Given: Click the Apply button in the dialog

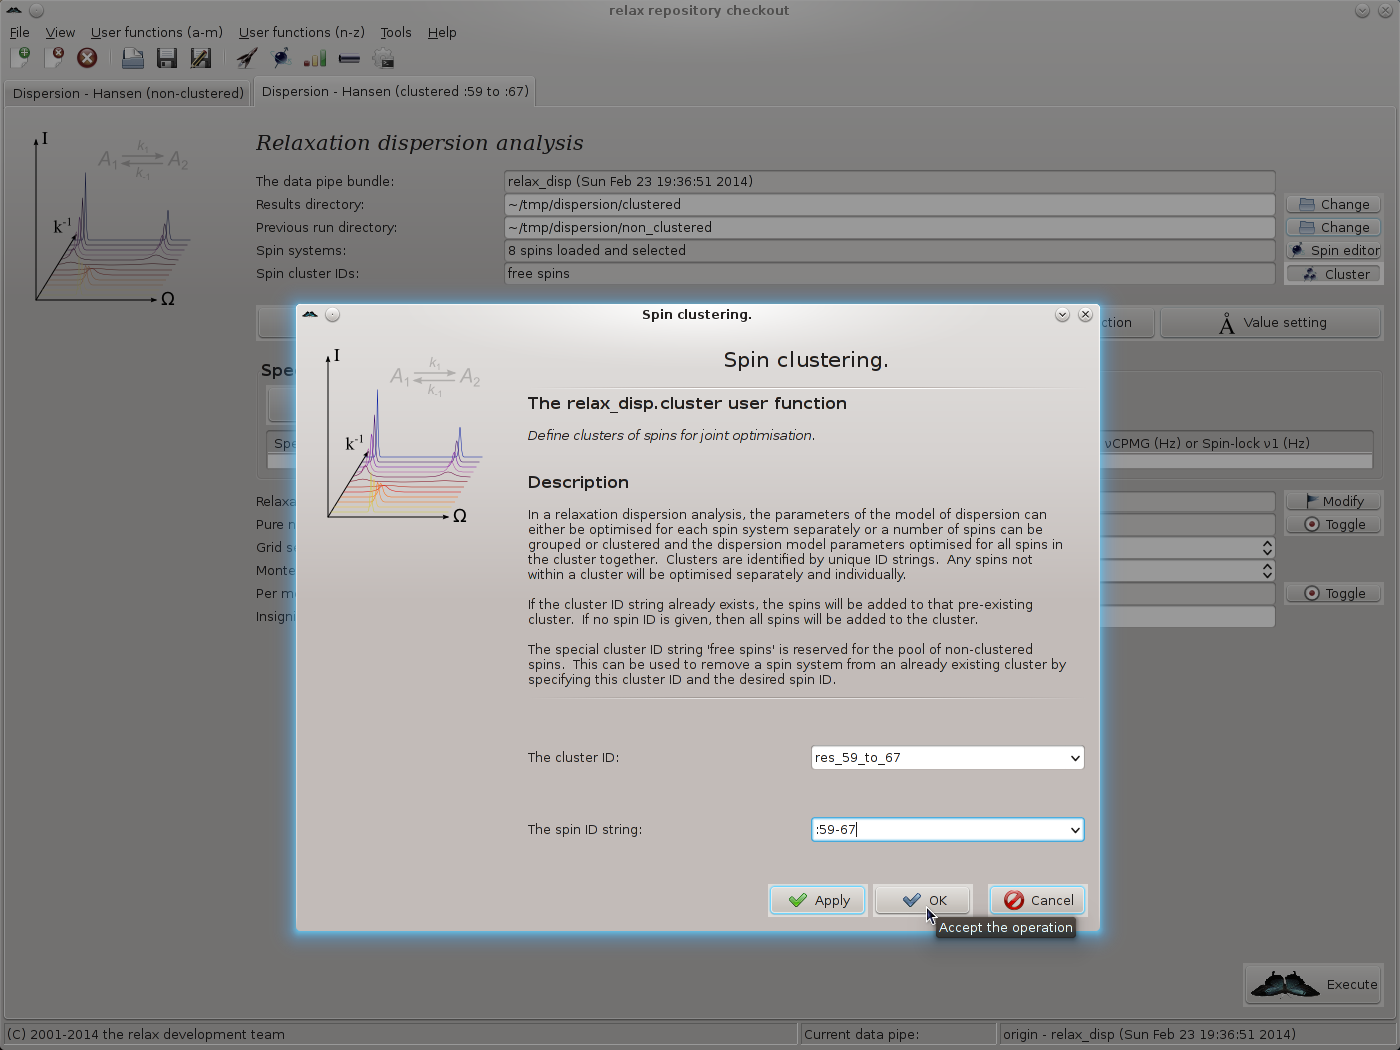Looking at the screenshot, I should coord(818,901).
